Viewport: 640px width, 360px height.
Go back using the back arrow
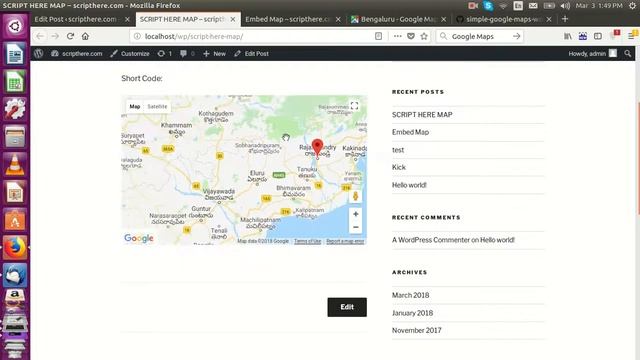click(x=40, y=36)
